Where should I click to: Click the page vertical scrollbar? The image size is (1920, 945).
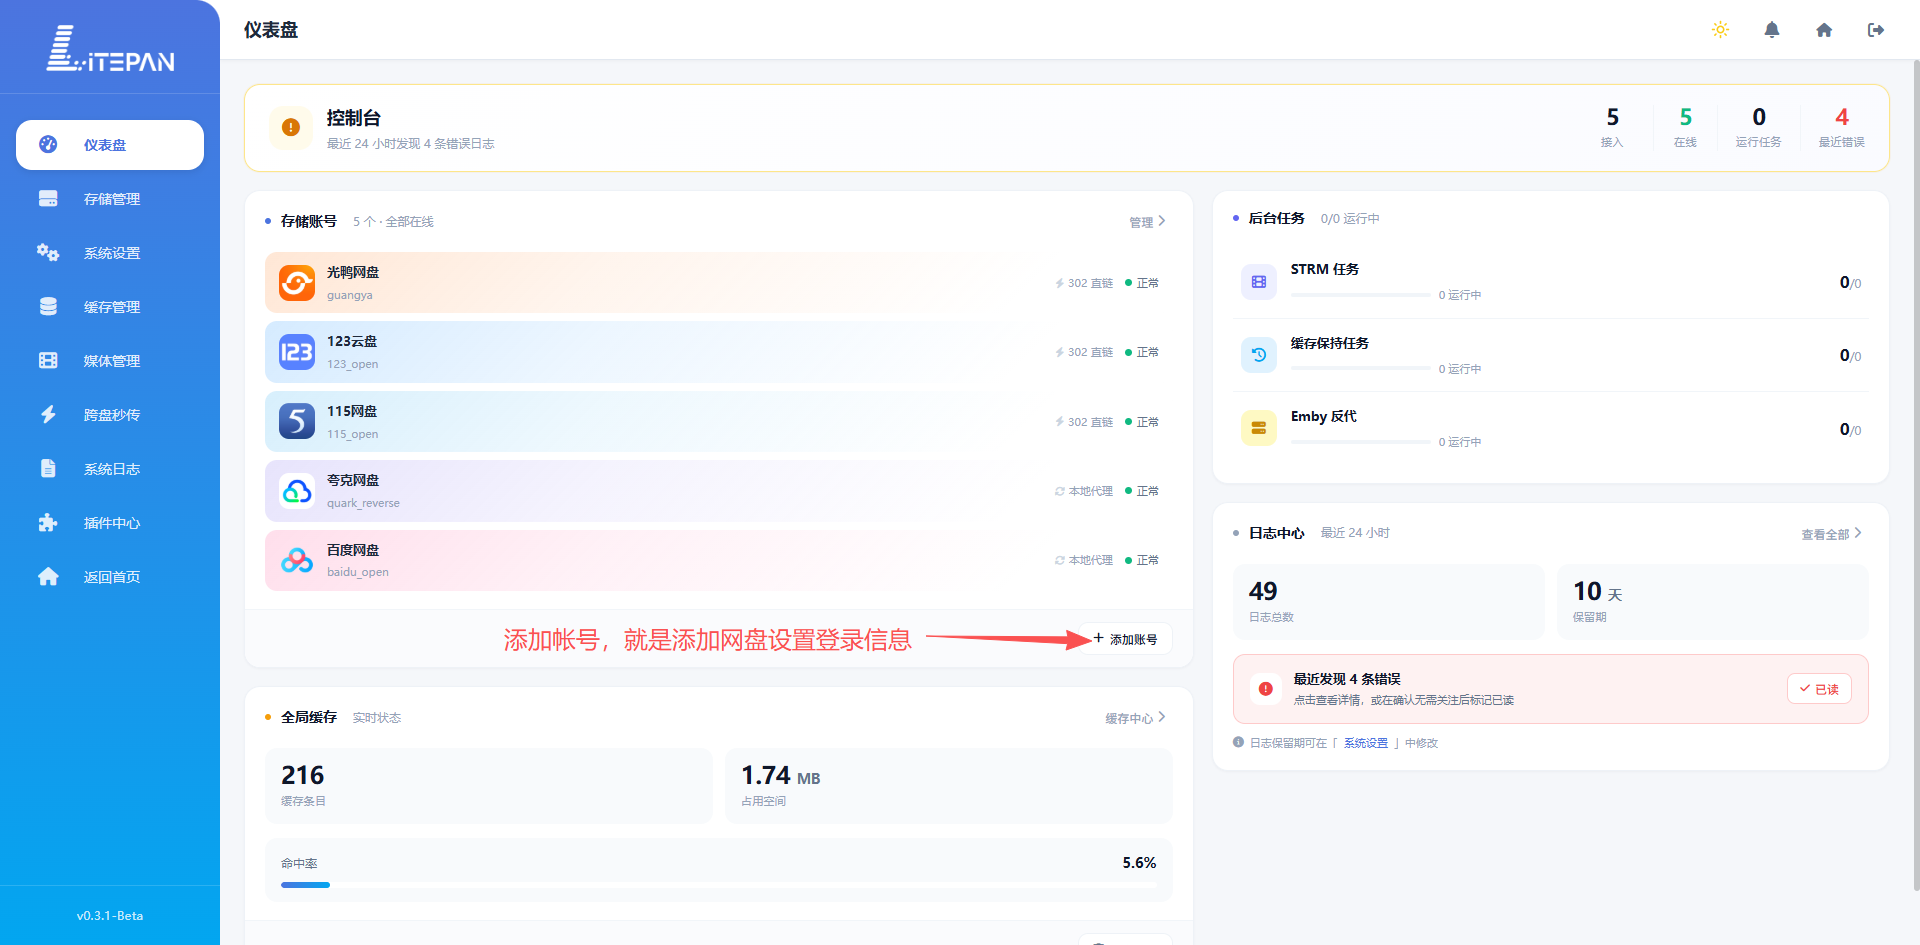1915,475
